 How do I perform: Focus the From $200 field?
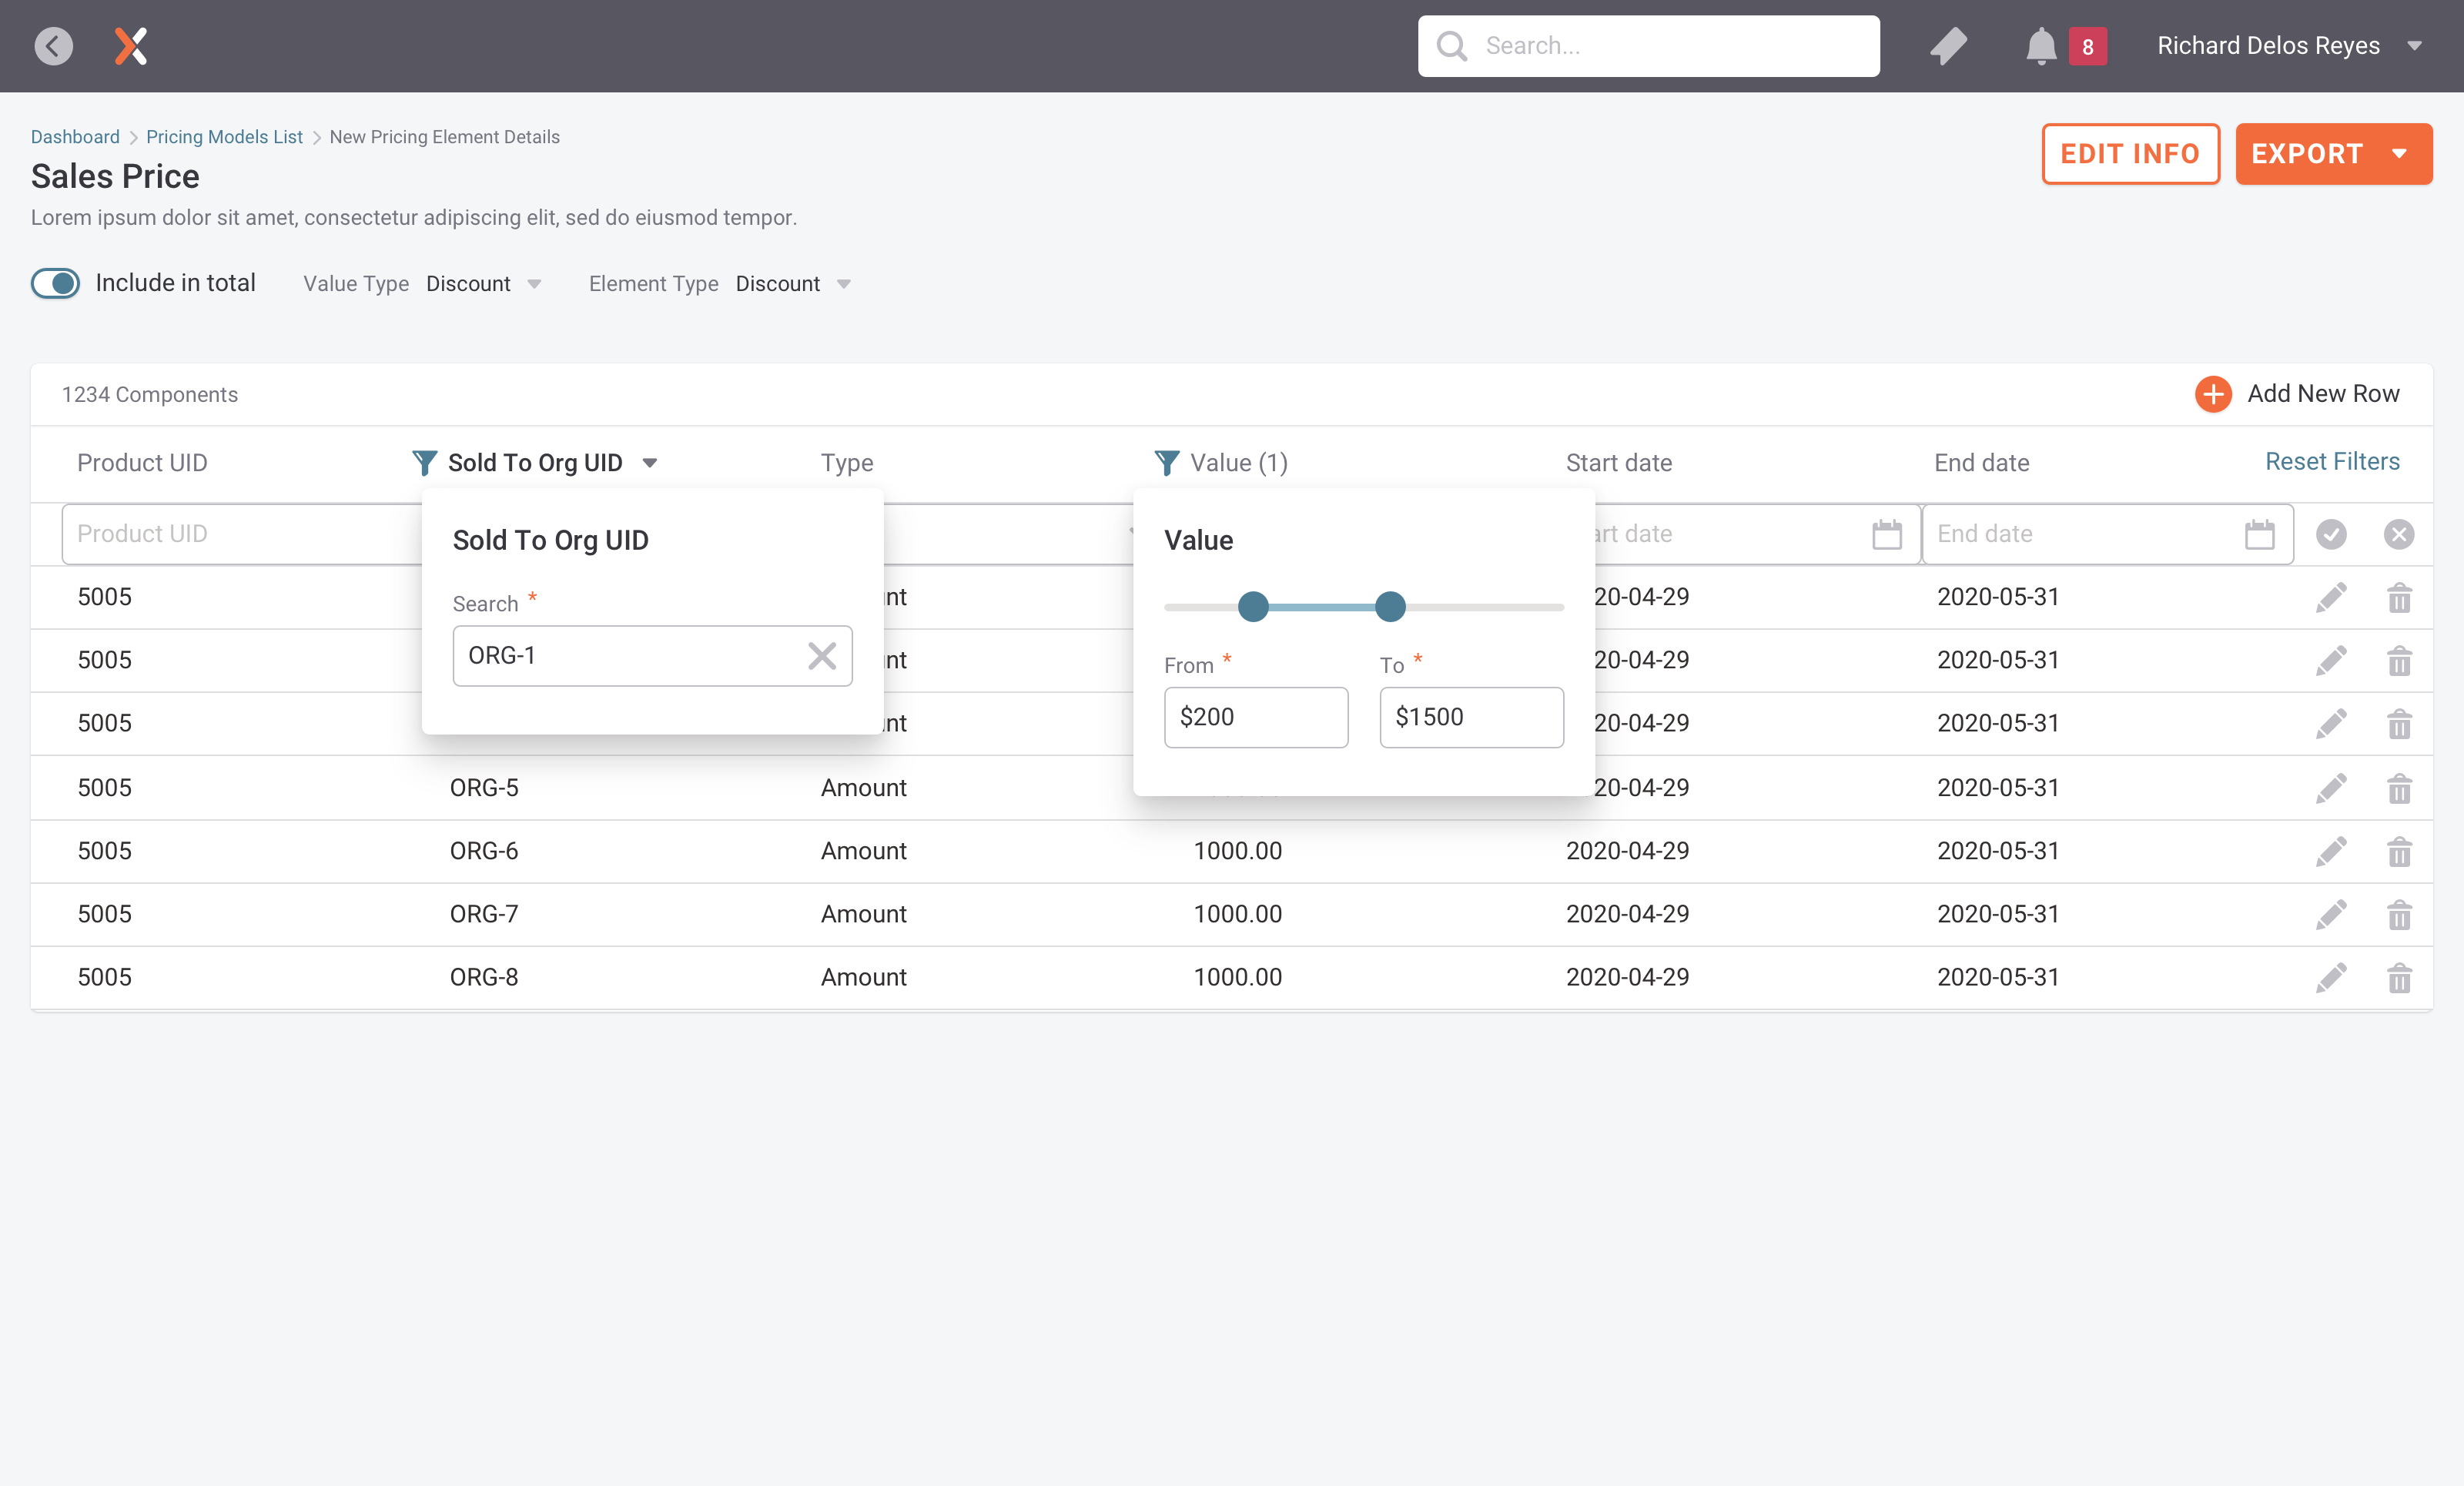coord(1256,717)
